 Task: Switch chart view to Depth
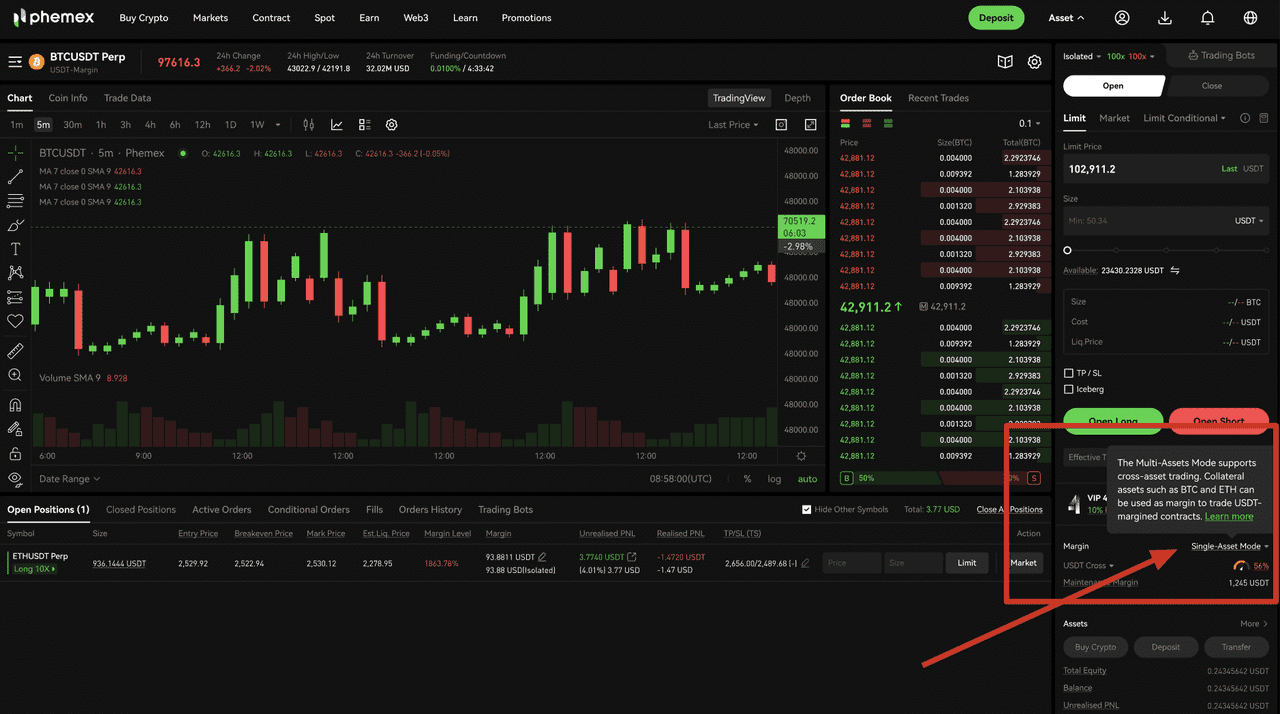pos(797,98)
